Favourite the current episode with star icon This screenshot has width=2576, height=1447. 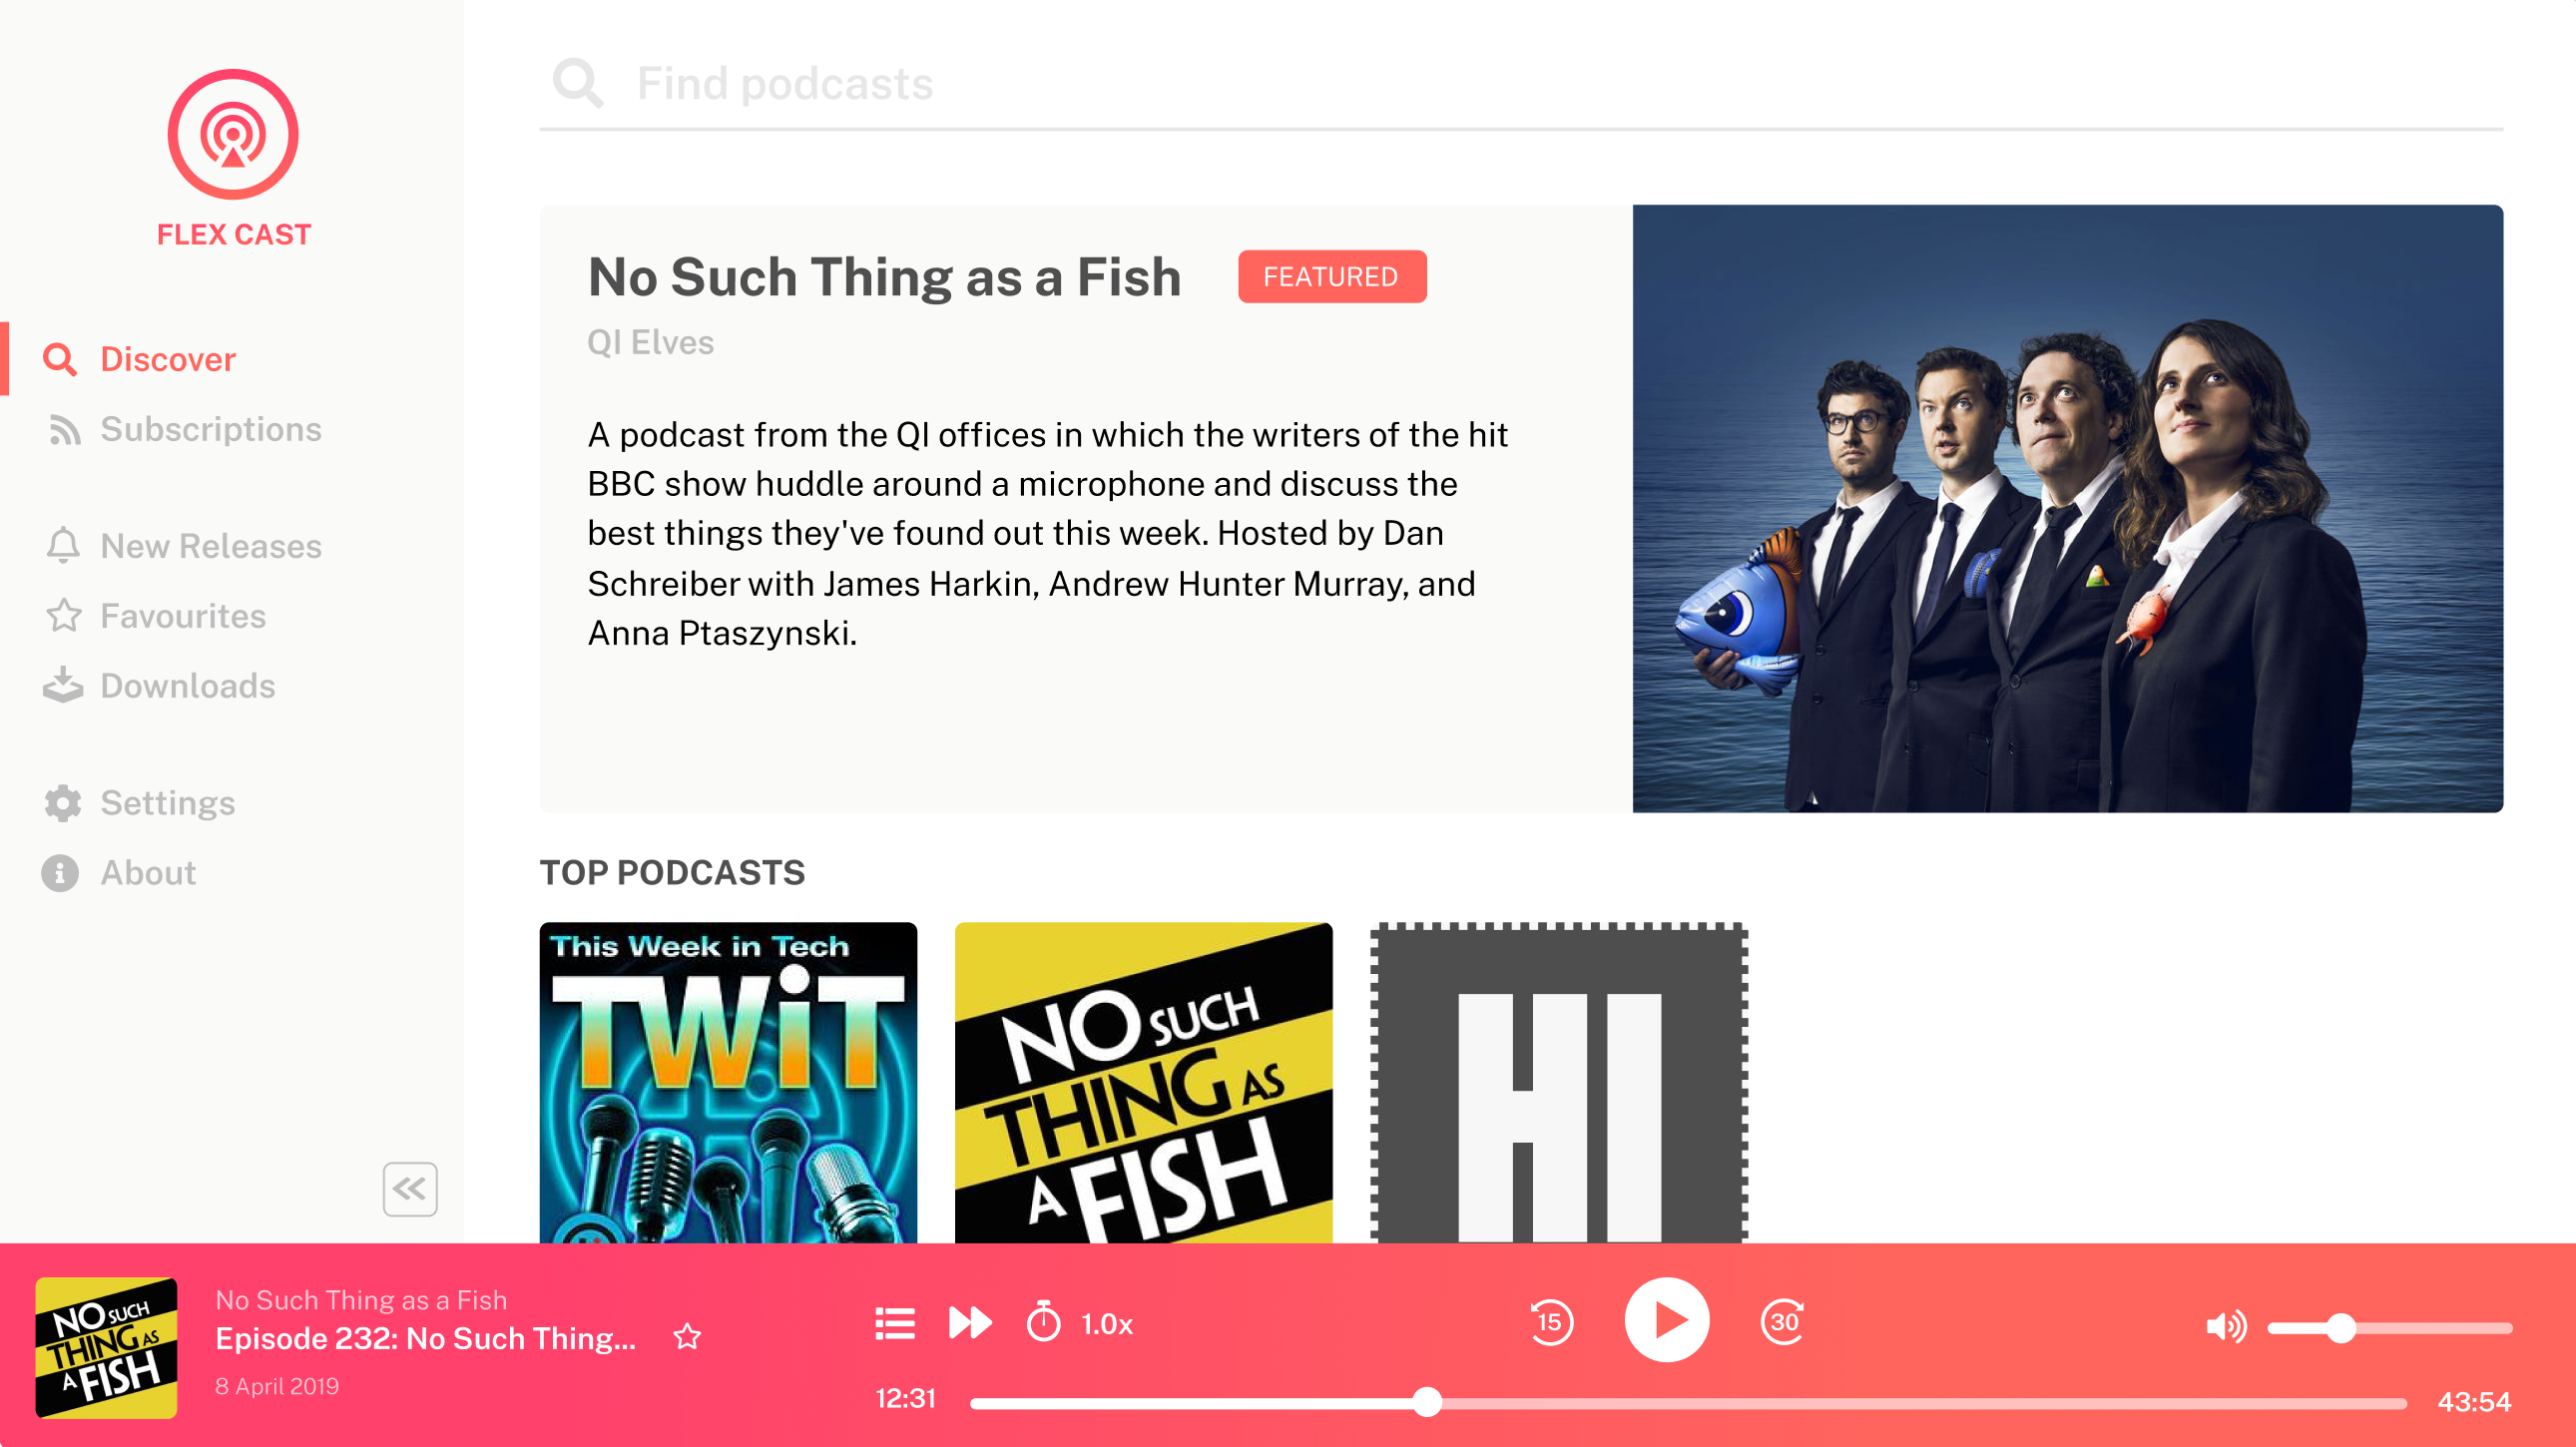[x=687, y=1336]
